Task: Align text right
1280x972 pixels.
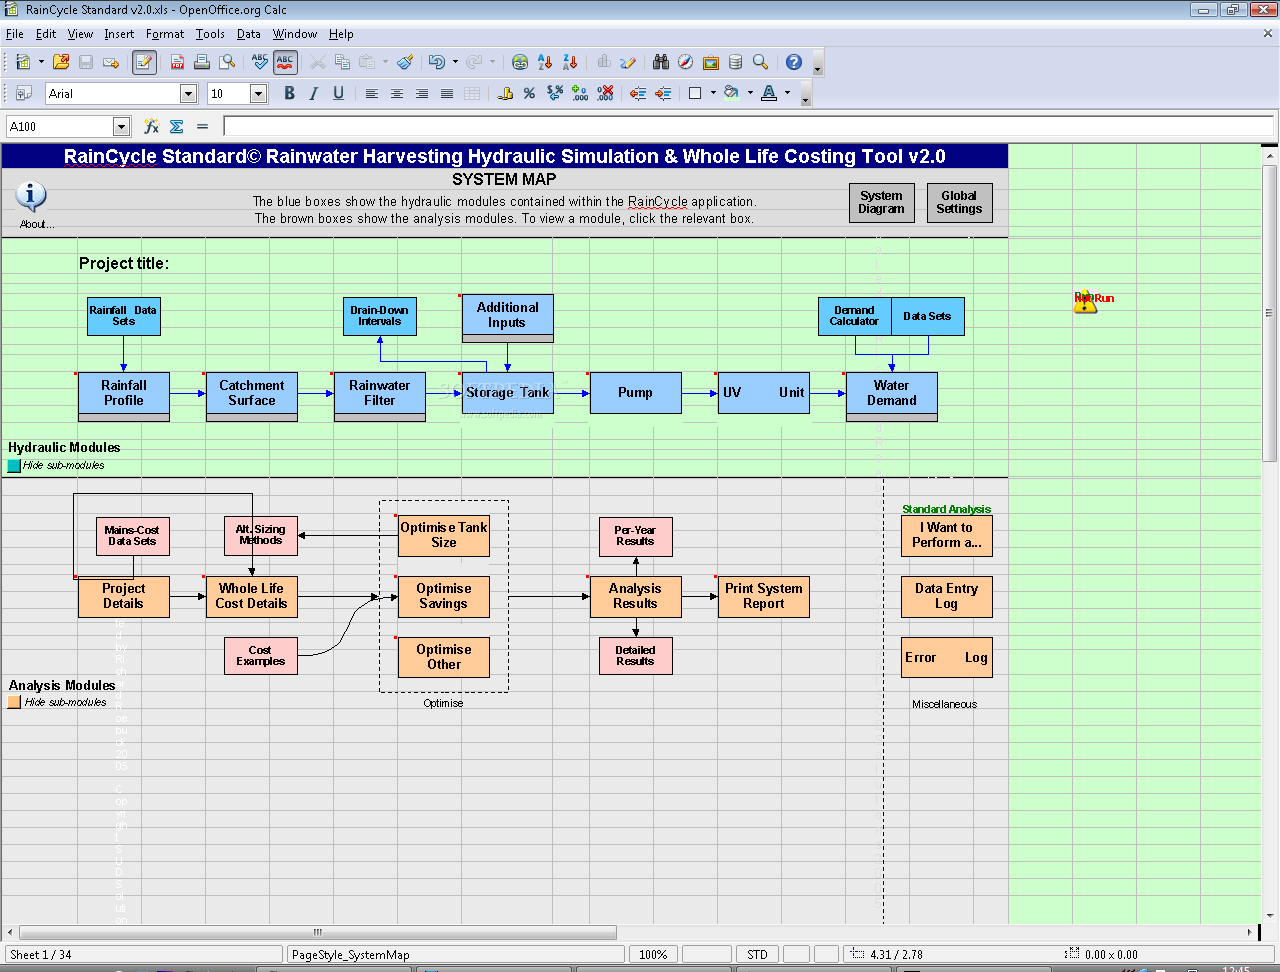Action: tap(422, 93)
